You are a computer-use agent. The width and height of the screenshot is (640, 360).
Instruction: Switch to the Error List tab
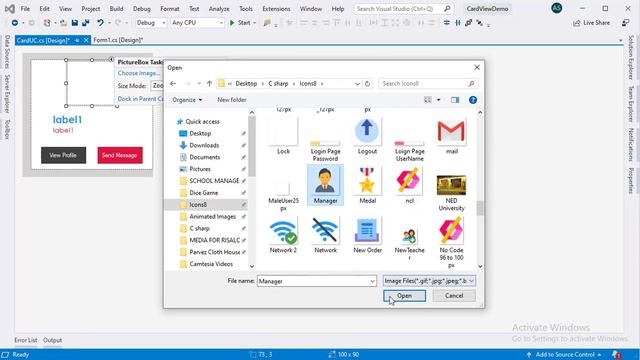26,340
